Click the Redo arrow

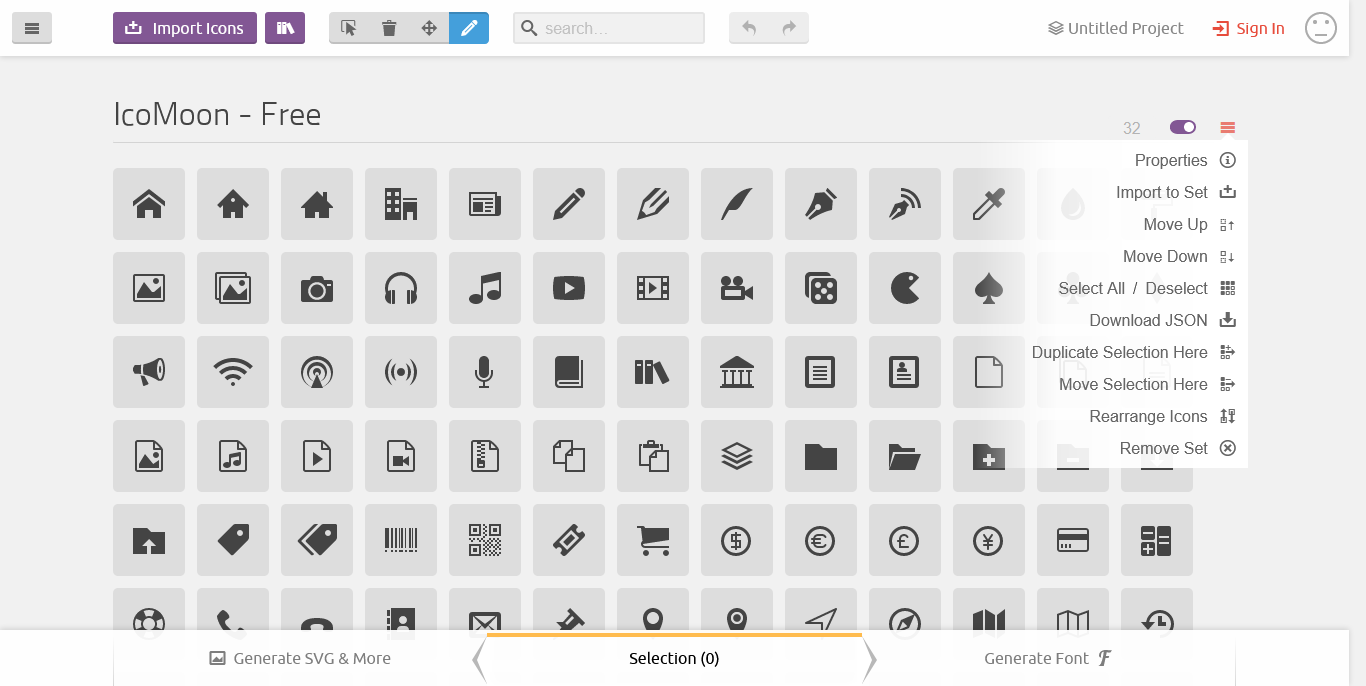point(789,28)
